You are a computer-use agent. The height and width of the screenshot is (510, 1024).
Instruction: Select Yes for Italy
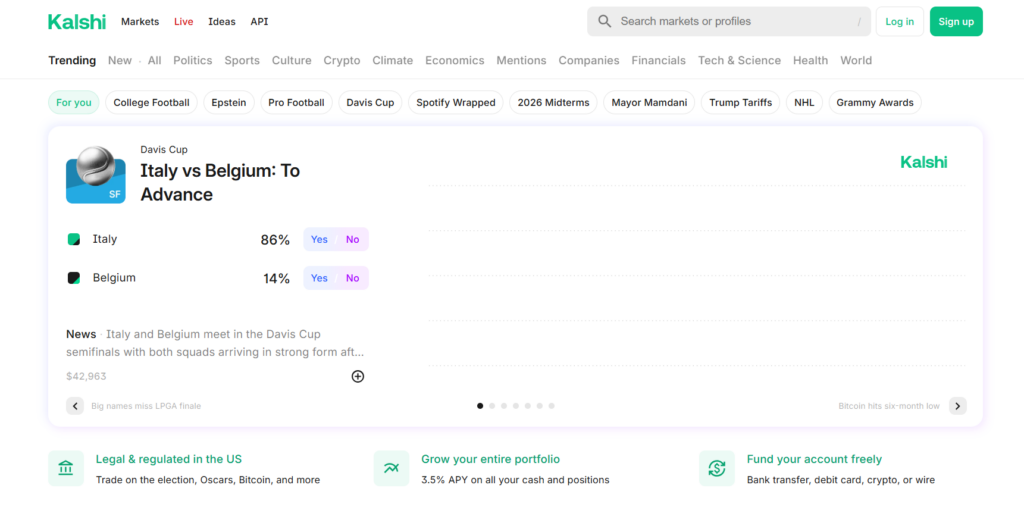pos(319,240)
